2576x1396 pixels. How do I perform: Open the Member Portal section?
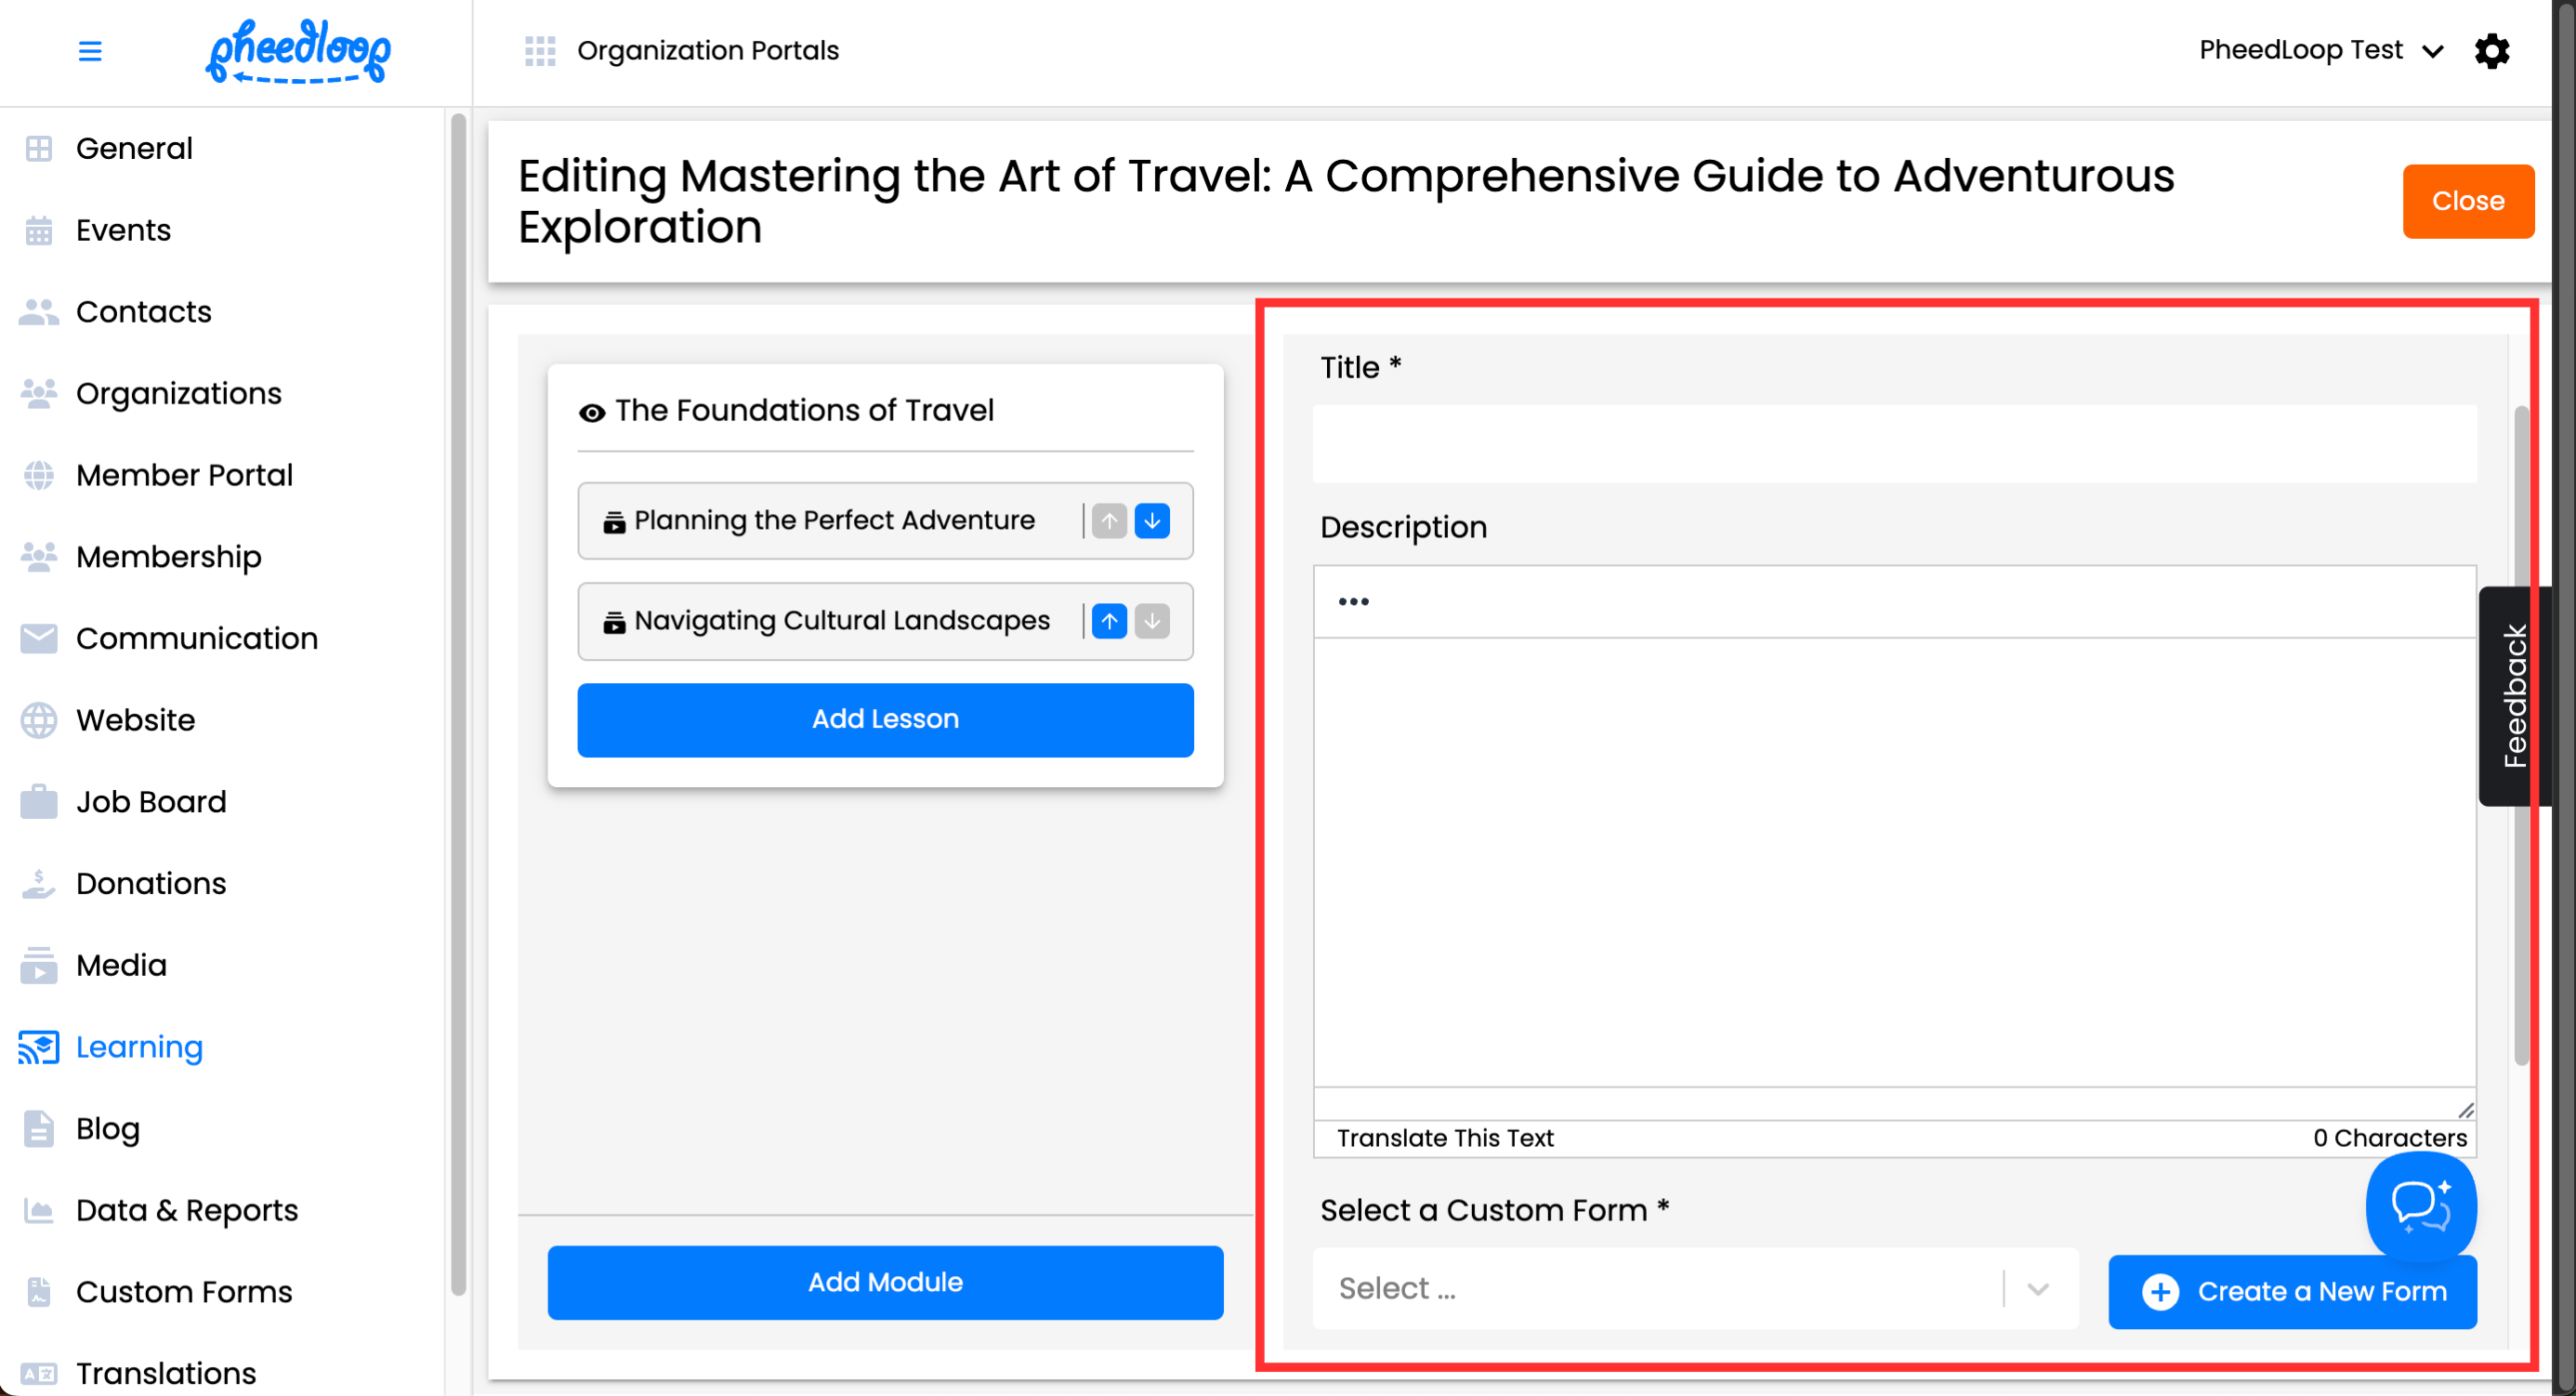point(184,475)
